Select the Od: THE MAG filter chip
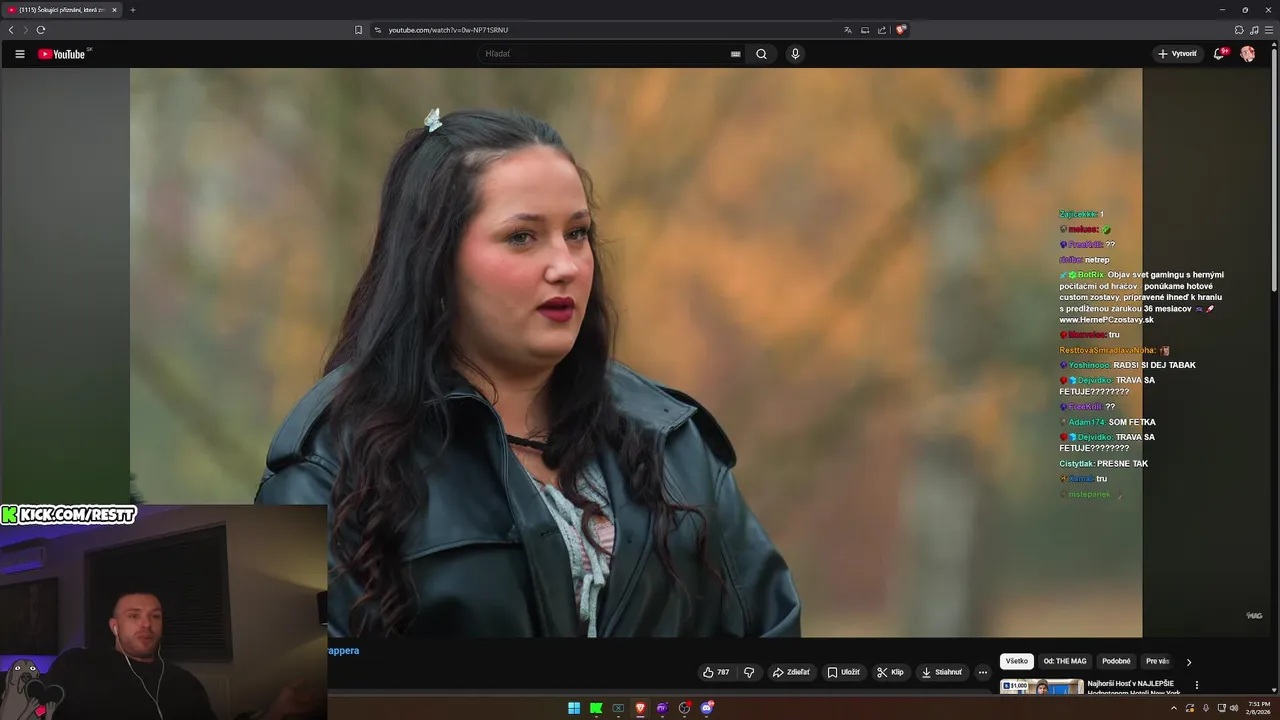Screen dimensions: 1280x720 (1065, 661)
